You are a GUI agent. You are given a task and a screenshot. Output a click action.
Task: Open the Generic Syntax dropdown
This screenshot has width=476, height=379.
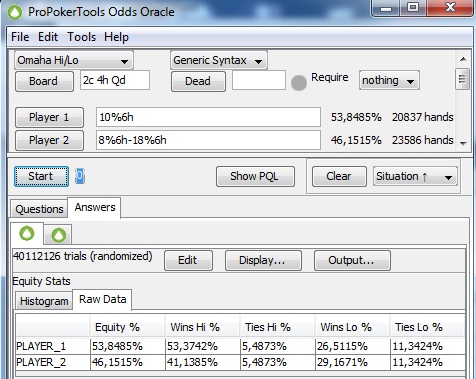tap(219, 60)
